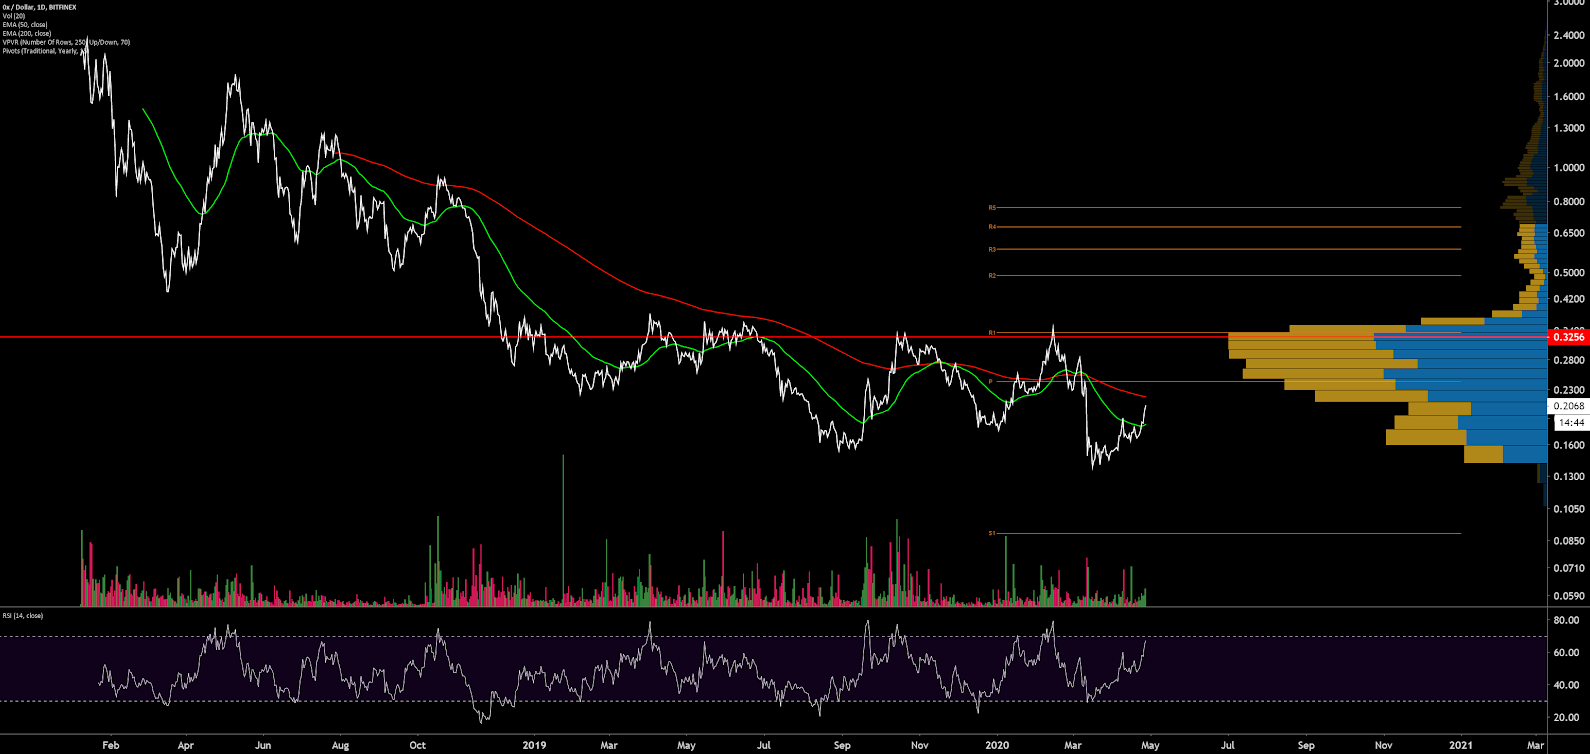1590x754 pixels.
Task: Click the 0.0590 price axis label
Action: coord(1569,596)
